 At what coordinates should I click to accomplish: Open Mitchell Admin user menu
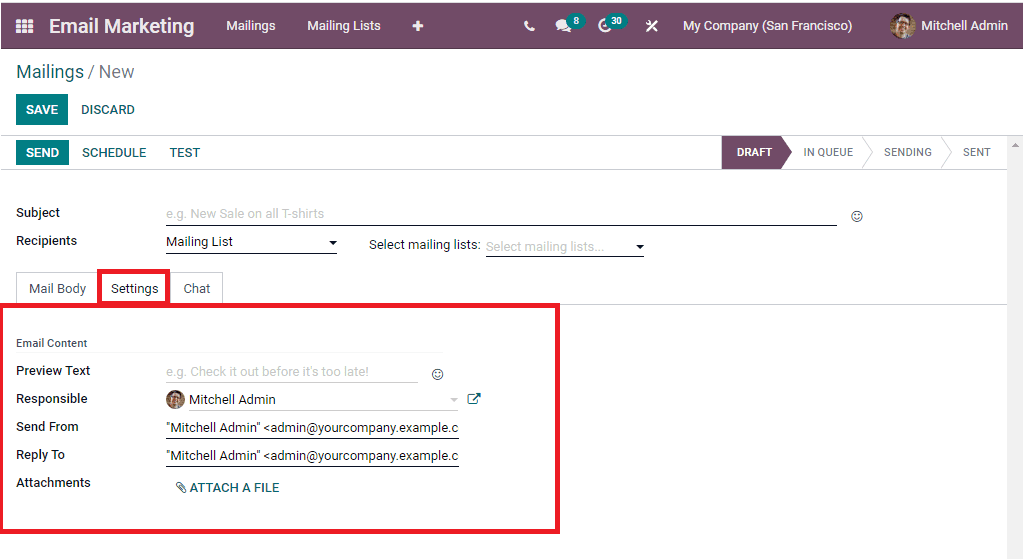point(949,26)
